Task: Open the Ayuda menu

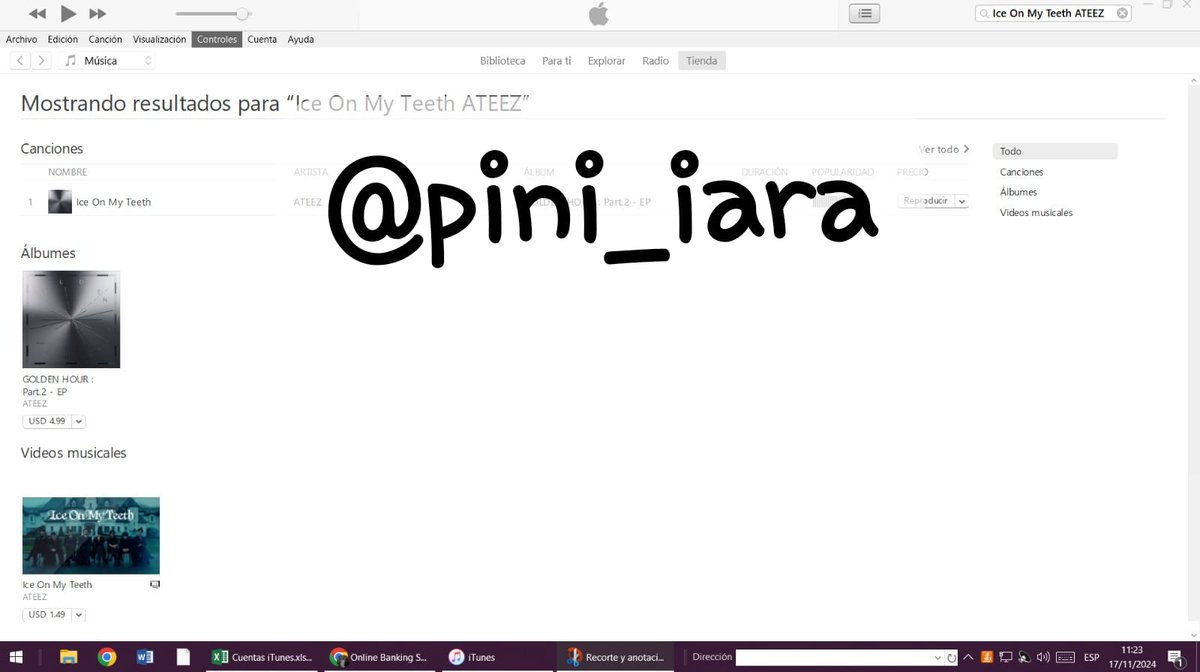Action: (300, 40)
